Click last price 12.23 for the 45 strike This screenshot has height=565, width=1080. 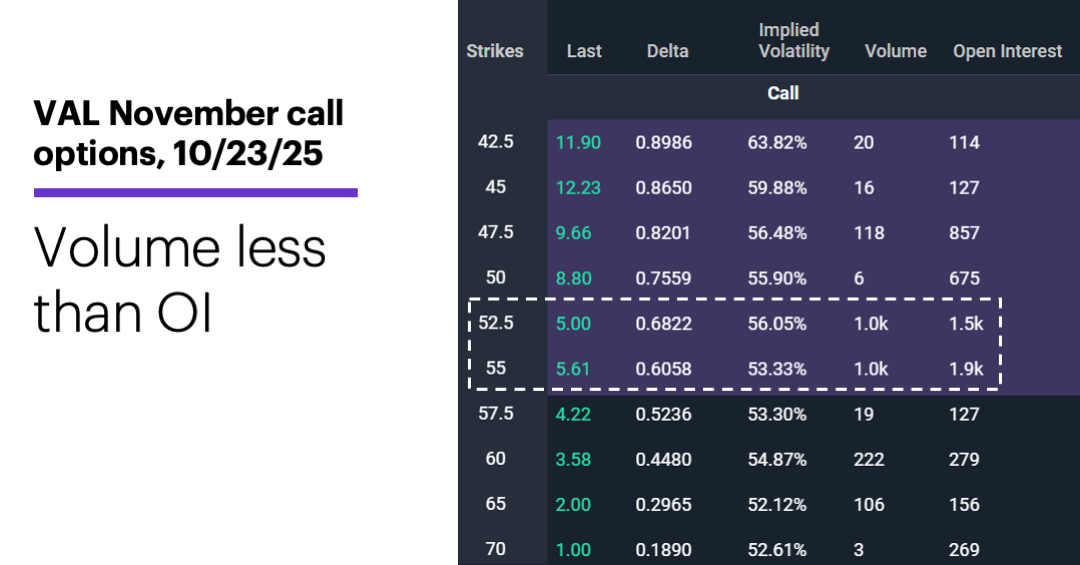coord(578,188)
